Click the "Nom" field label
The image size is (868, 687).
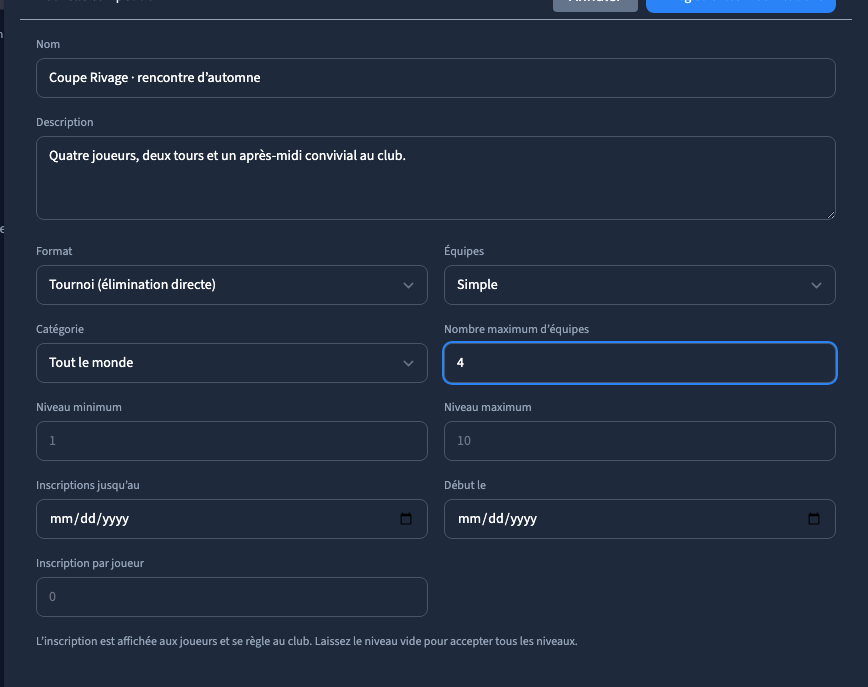(x=48, y=44)
